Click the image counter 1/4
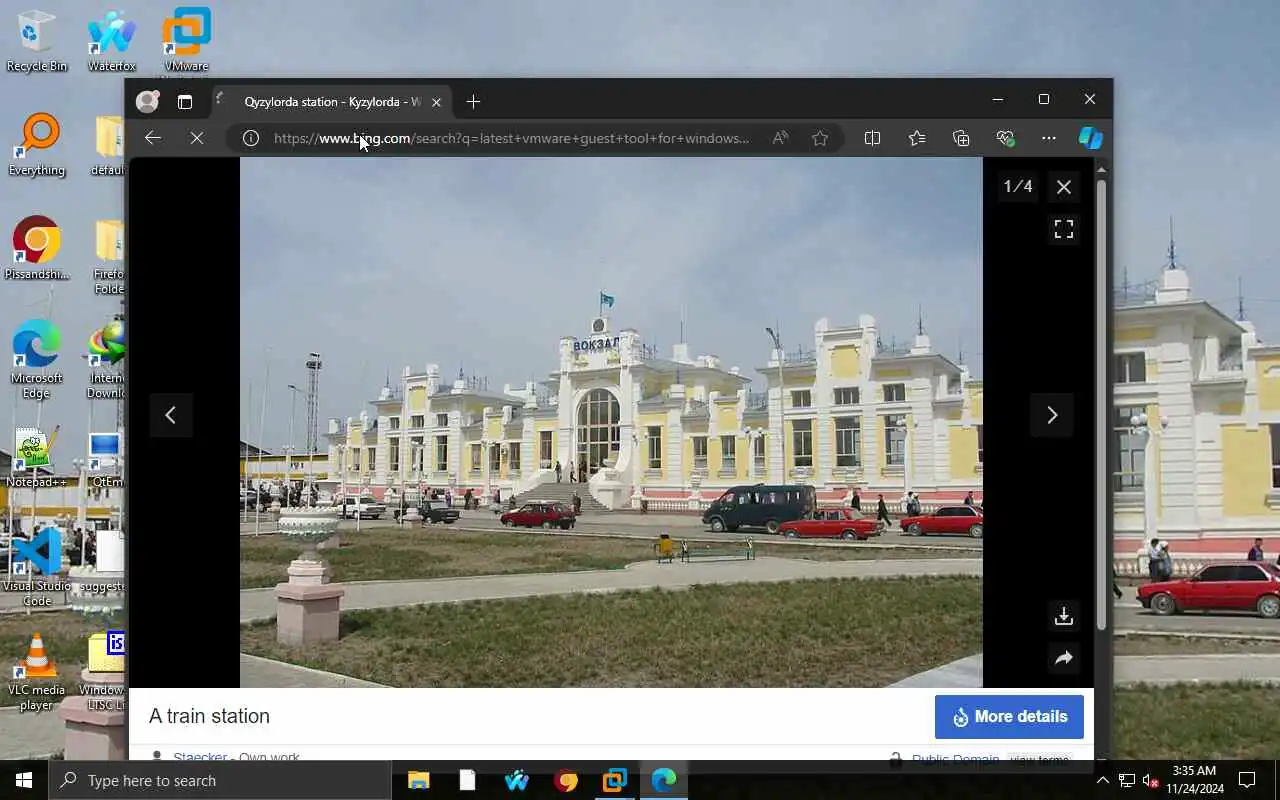The image size is (1280, 800). pyautogui.click(x=1018, y=187)
